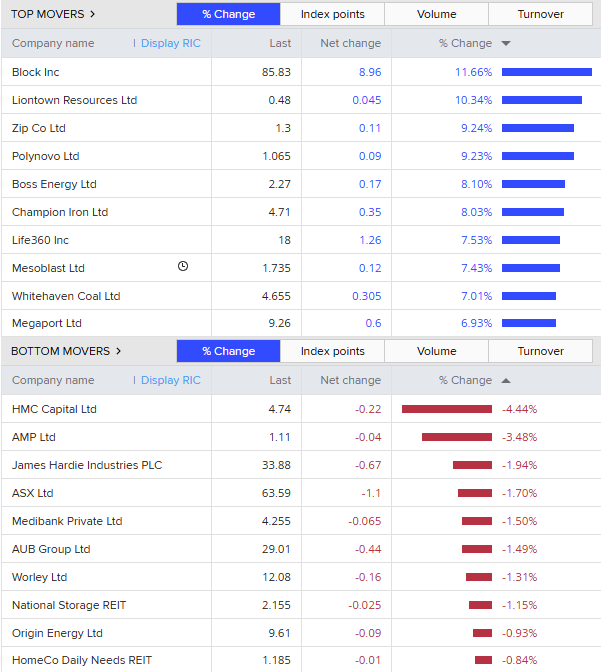Click Zip Co 9.24% change value
601x672 pixels.
[x=476, y=128]
